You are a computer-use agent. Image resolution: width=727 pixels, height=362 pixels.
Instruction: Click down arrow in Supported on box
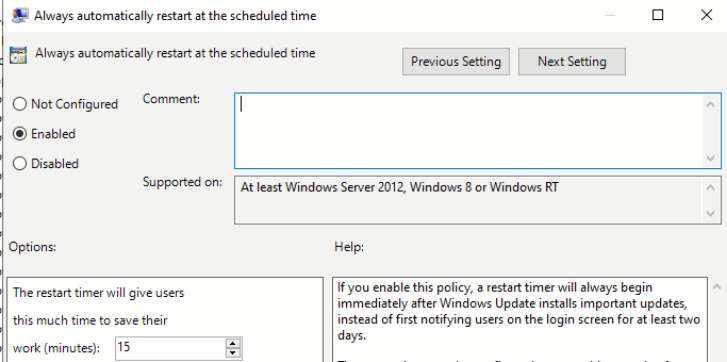pos(710,214)
